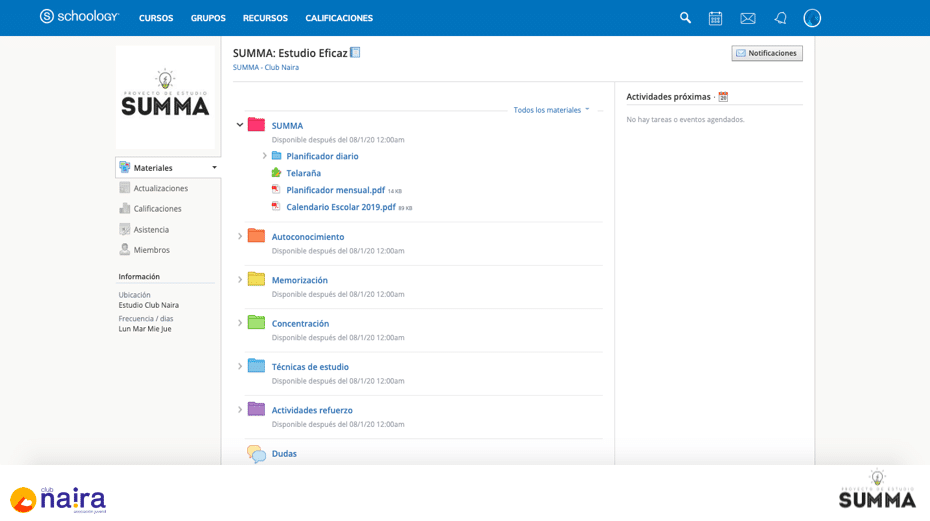Screen dimensions: 930x521
Task: Open the Dudas discussion link
Action: (x=284, y=453)
